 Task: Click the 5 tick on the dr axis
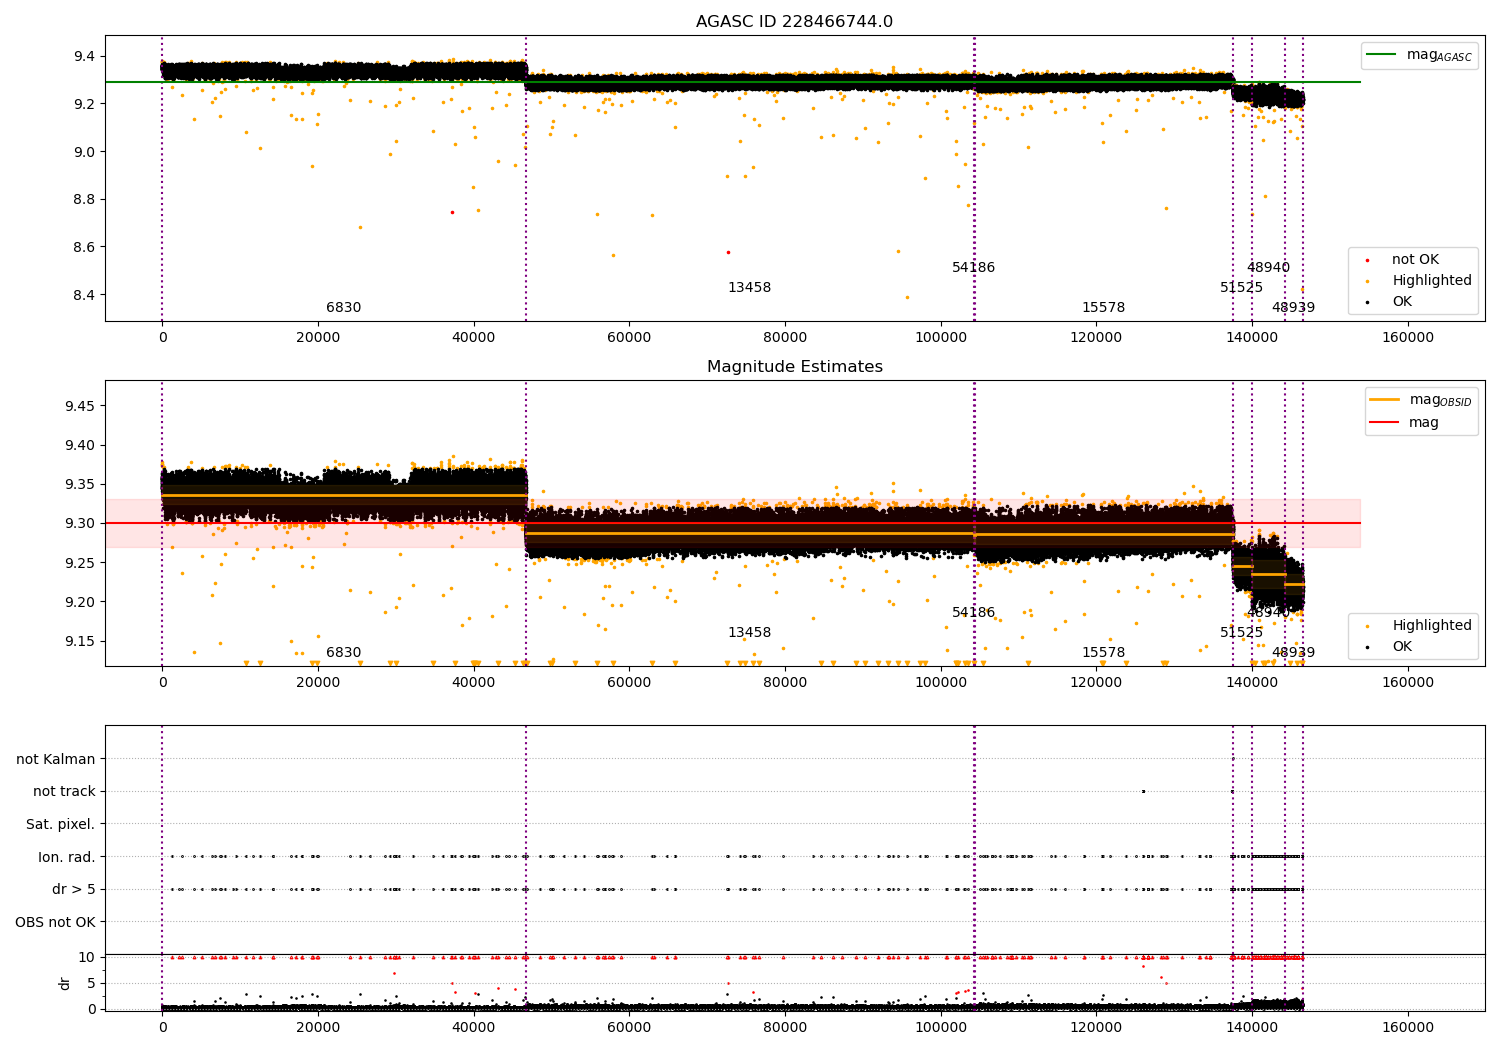[x=91, y=983]
